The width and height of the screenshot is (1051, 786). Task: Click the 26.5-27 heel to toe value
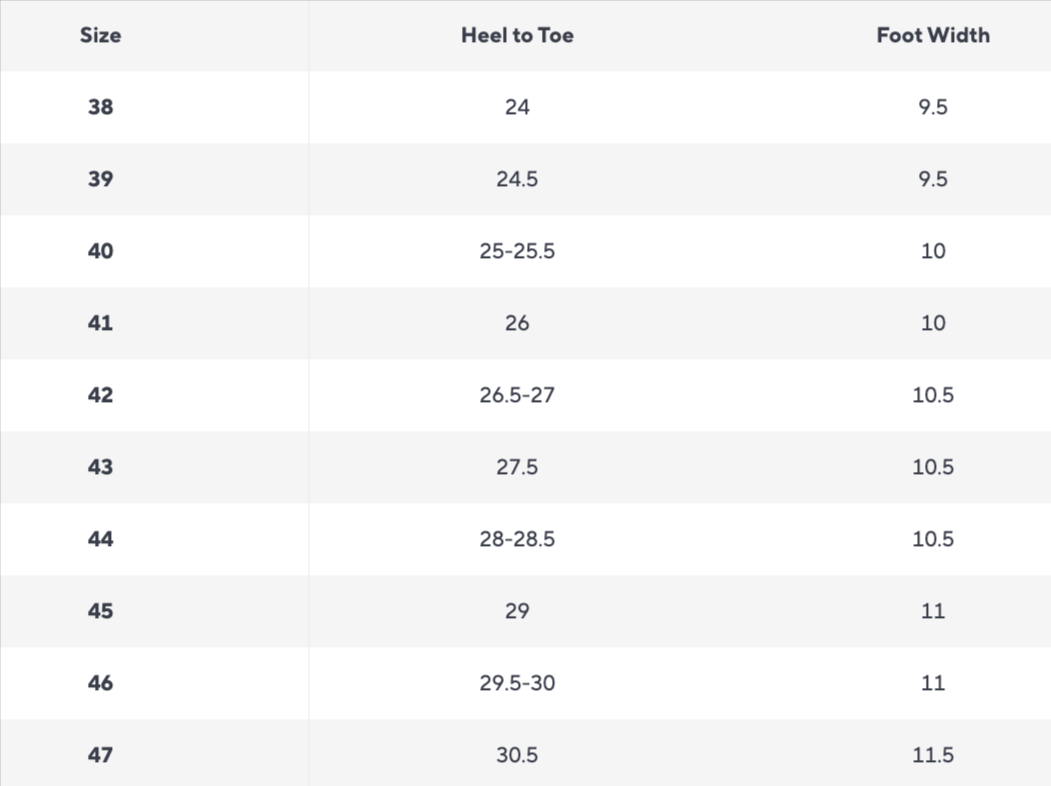point(517,395)
